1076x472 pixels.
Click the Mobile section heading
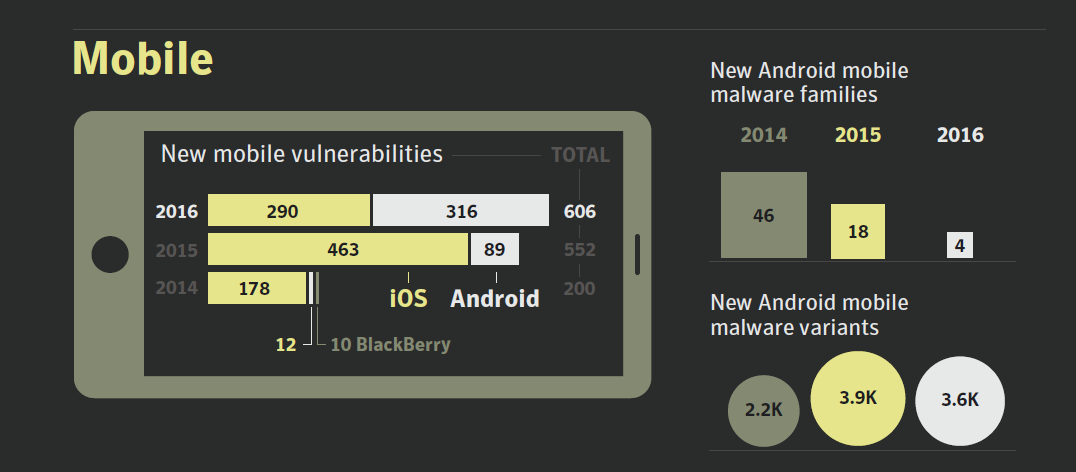(143, 58)
